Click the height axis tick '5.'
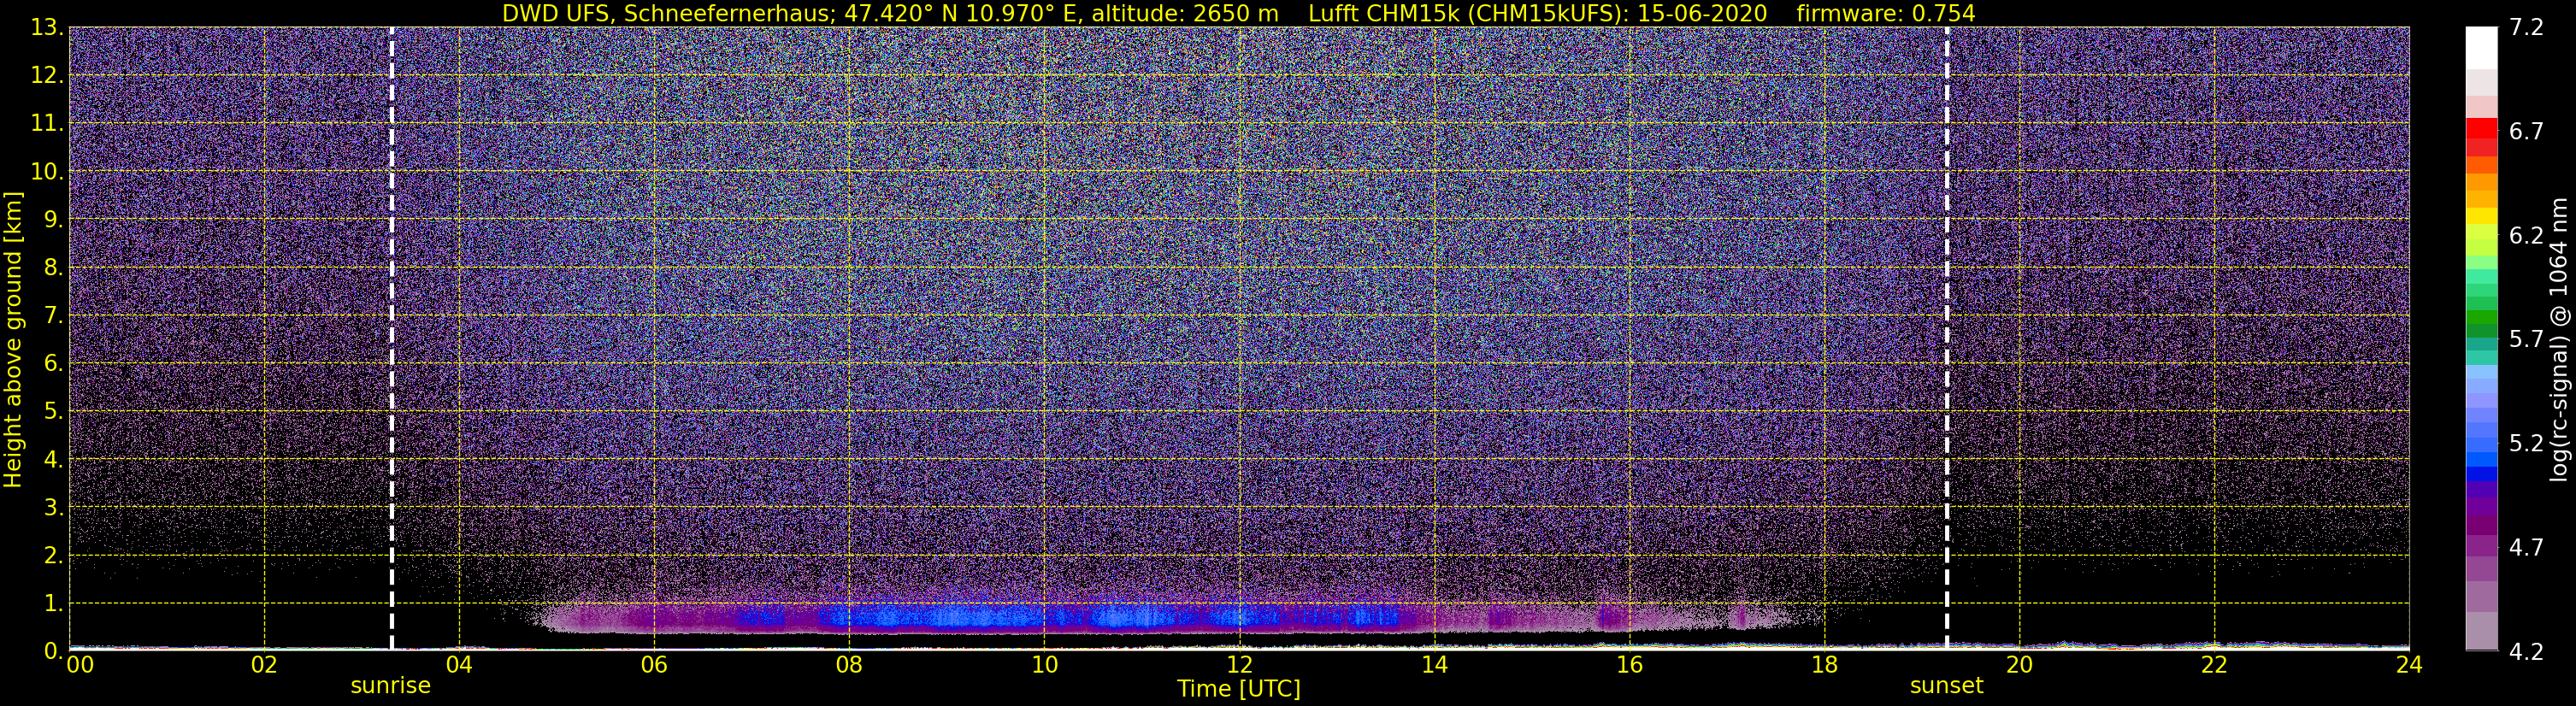This screenshot has height=706, width=2576. tap(53, 412)
